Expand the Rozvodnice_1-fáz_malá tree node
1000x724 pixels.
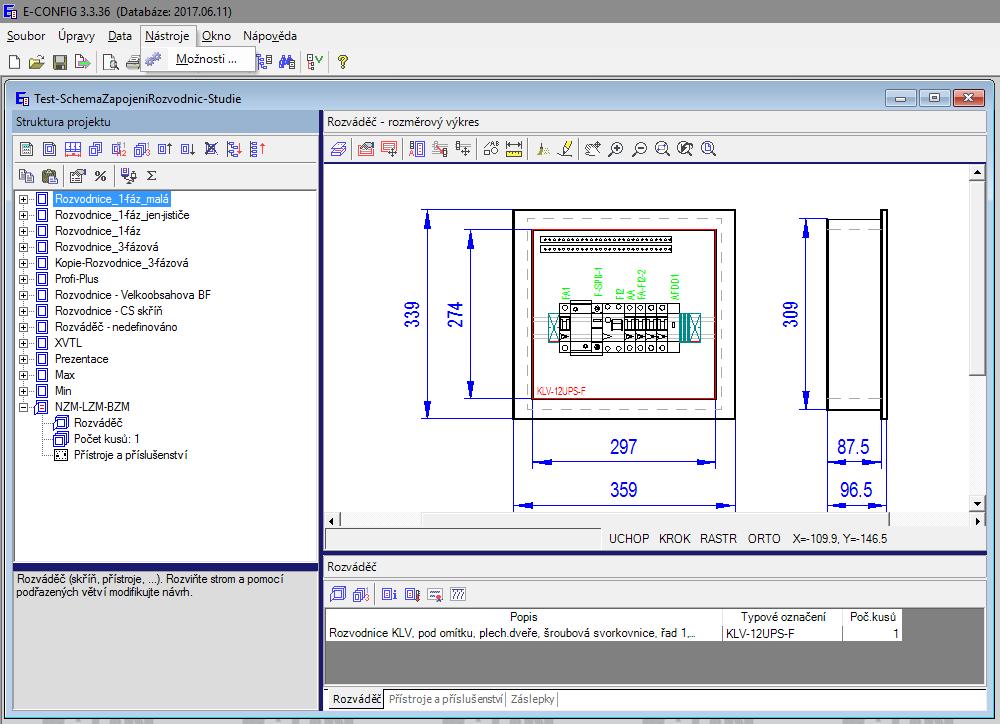pos(24,200)
